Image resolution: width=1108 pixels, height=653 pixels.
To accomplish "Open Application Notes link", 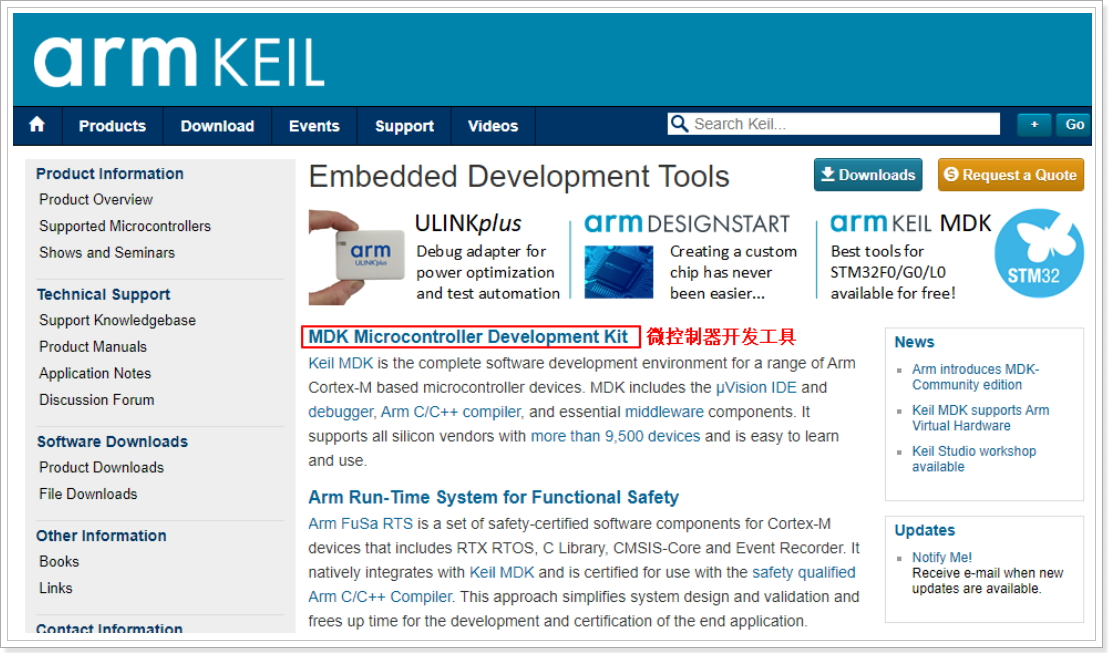I will 95,373.
